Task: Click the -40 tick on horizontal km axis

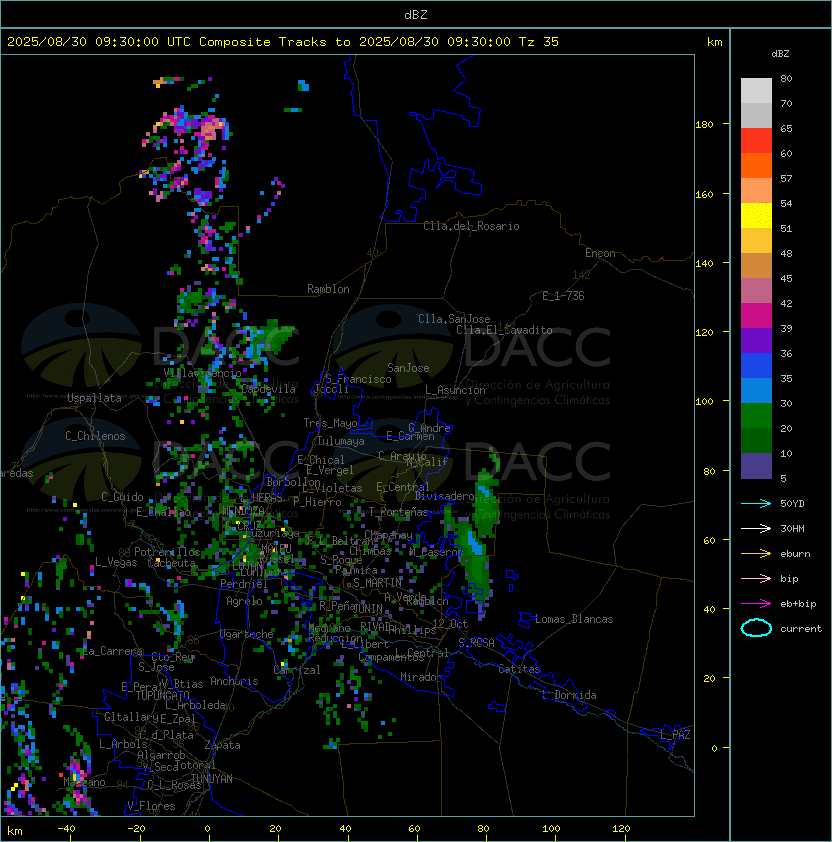Action: pyautogui.click(x=67, y=829)
